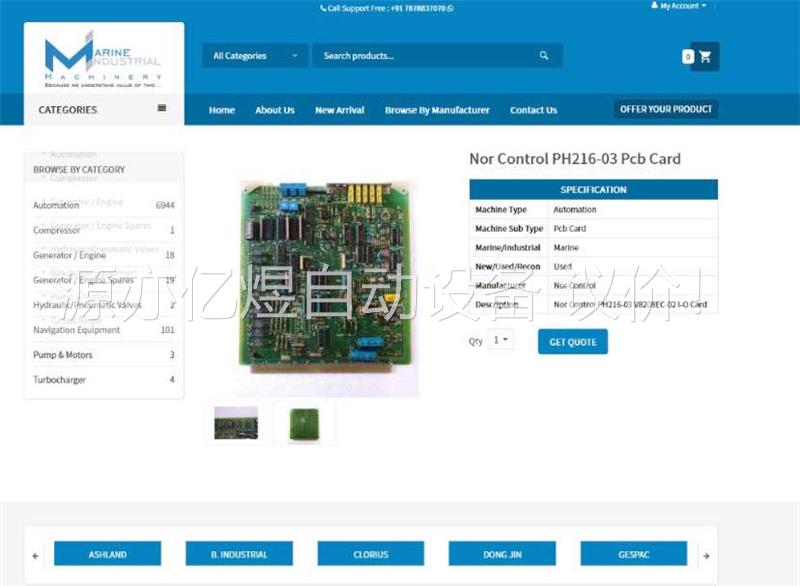Click the carousel right arrow
Screen dimensions: 800x586
point(706,555)
